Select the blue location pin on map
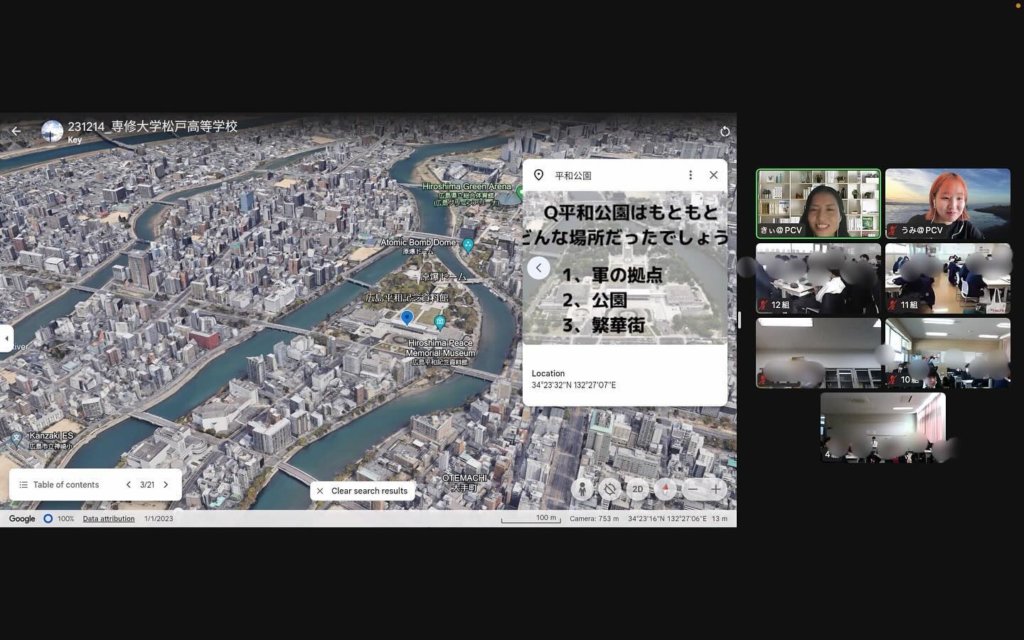 (407, 317)
